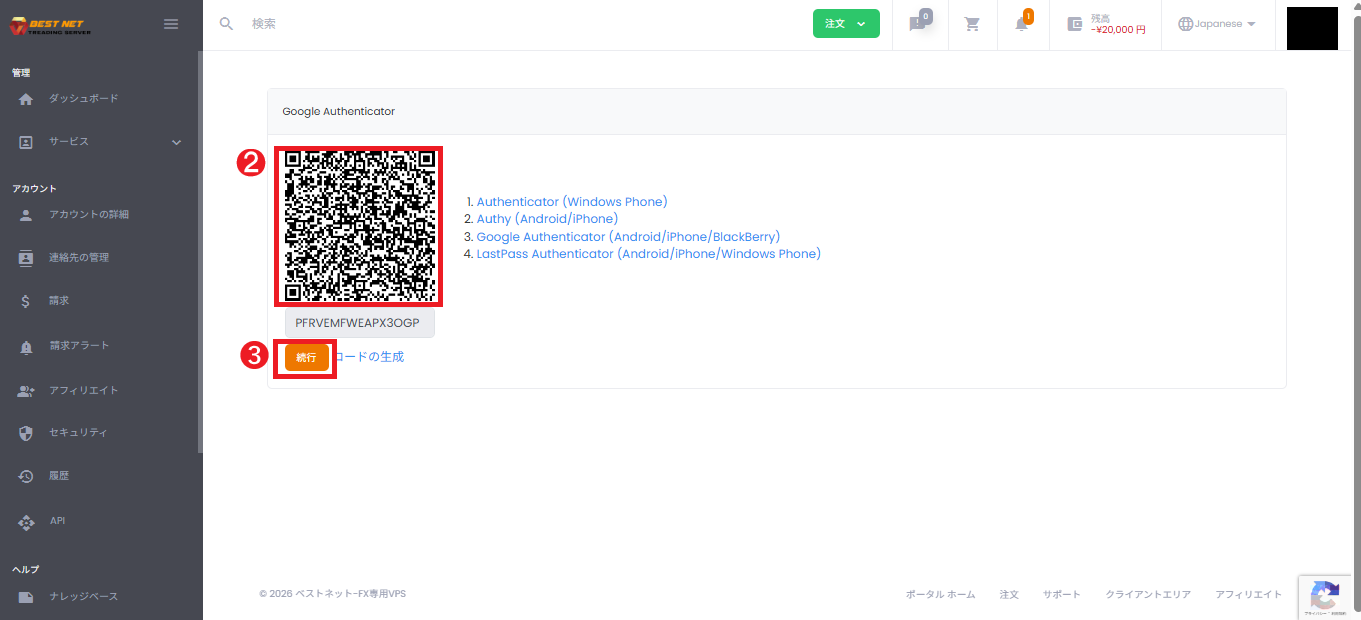Select the アフィリエイト people icon
Viewport: 1361px width, 620px height.
coord(25,390)
